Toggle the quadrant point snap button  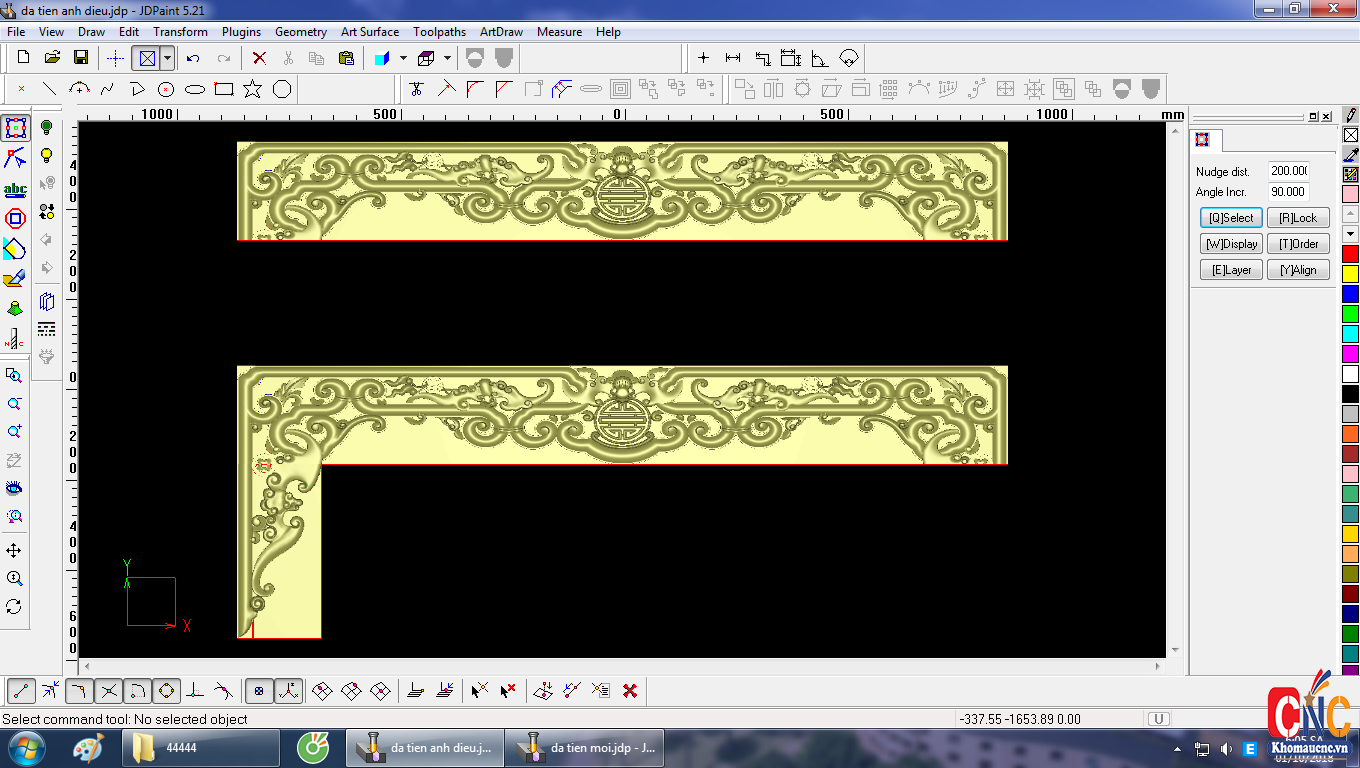point(166,690)
